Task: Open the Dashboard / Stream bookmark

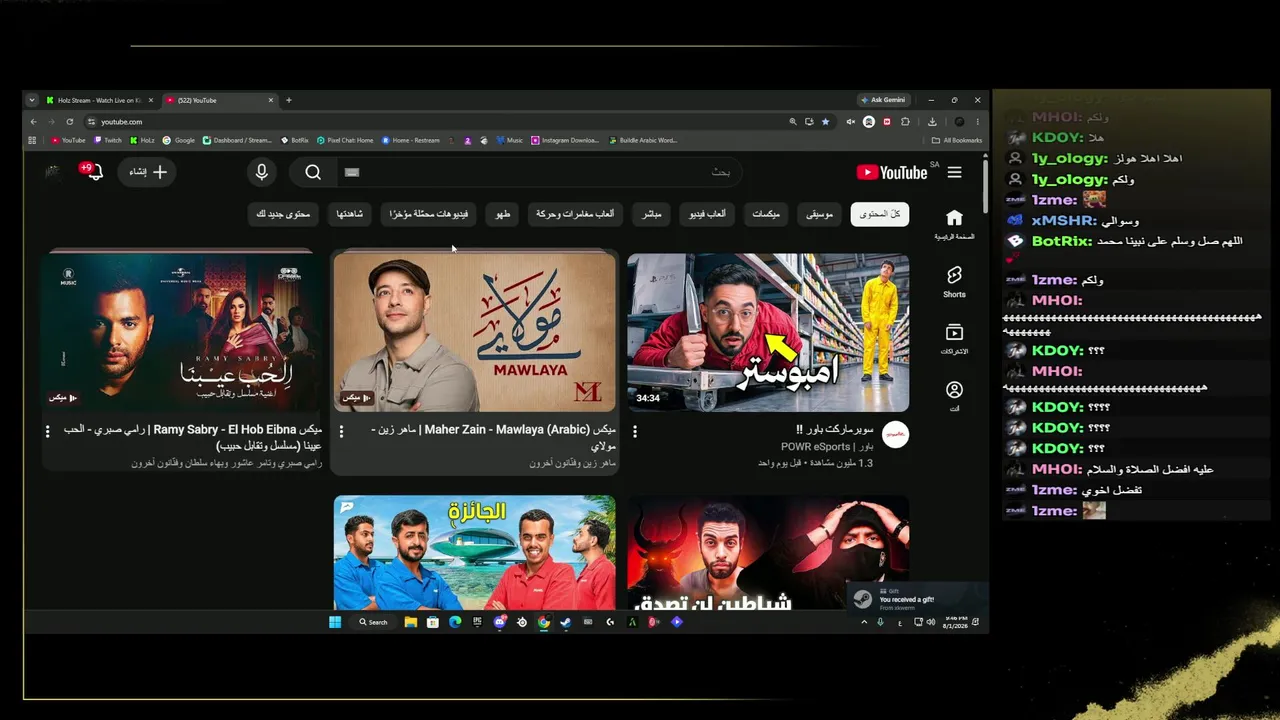Action: click(x=237, y=140)
